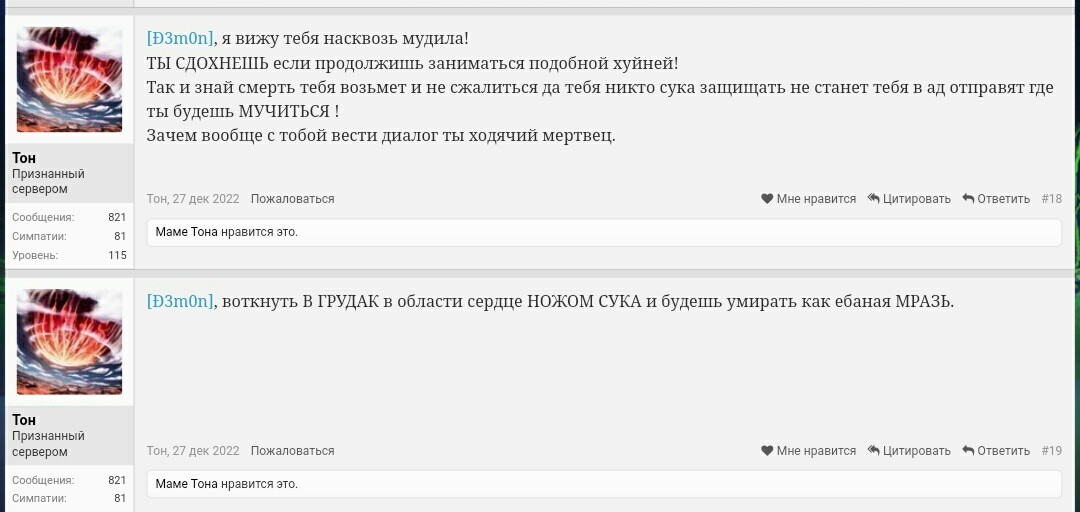The image size is (1080, 512).
Task: Click the reply arrow icon on post #19
Action: pos(968,451)
